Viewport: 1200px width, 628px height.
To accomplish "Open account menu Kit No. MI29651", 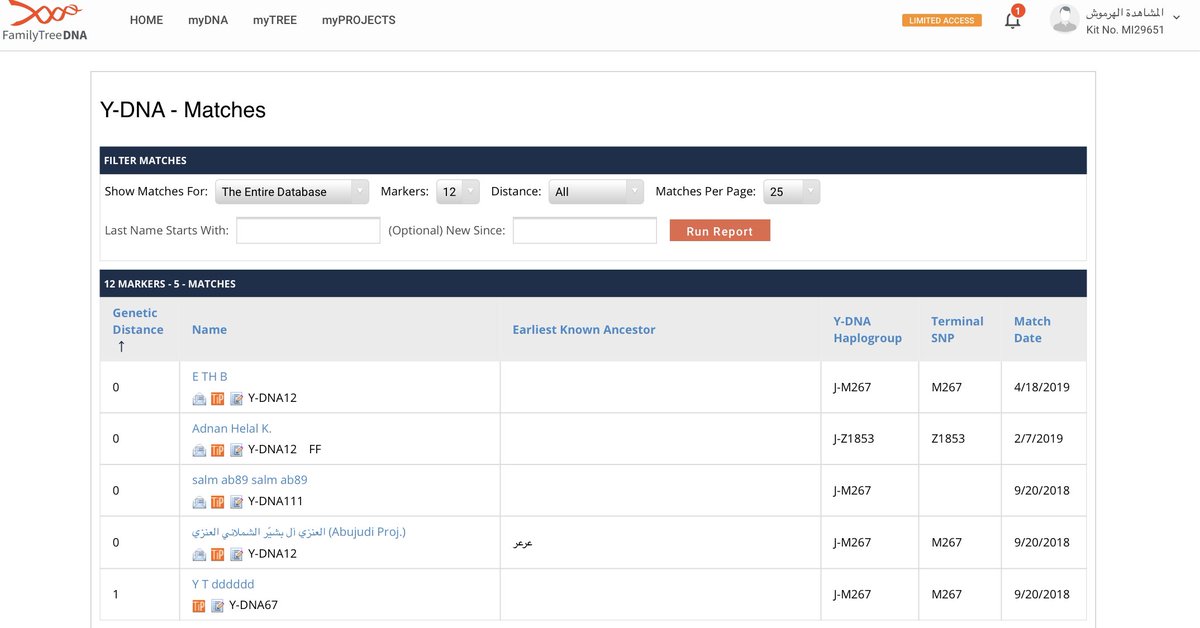I will point(1125,30).
